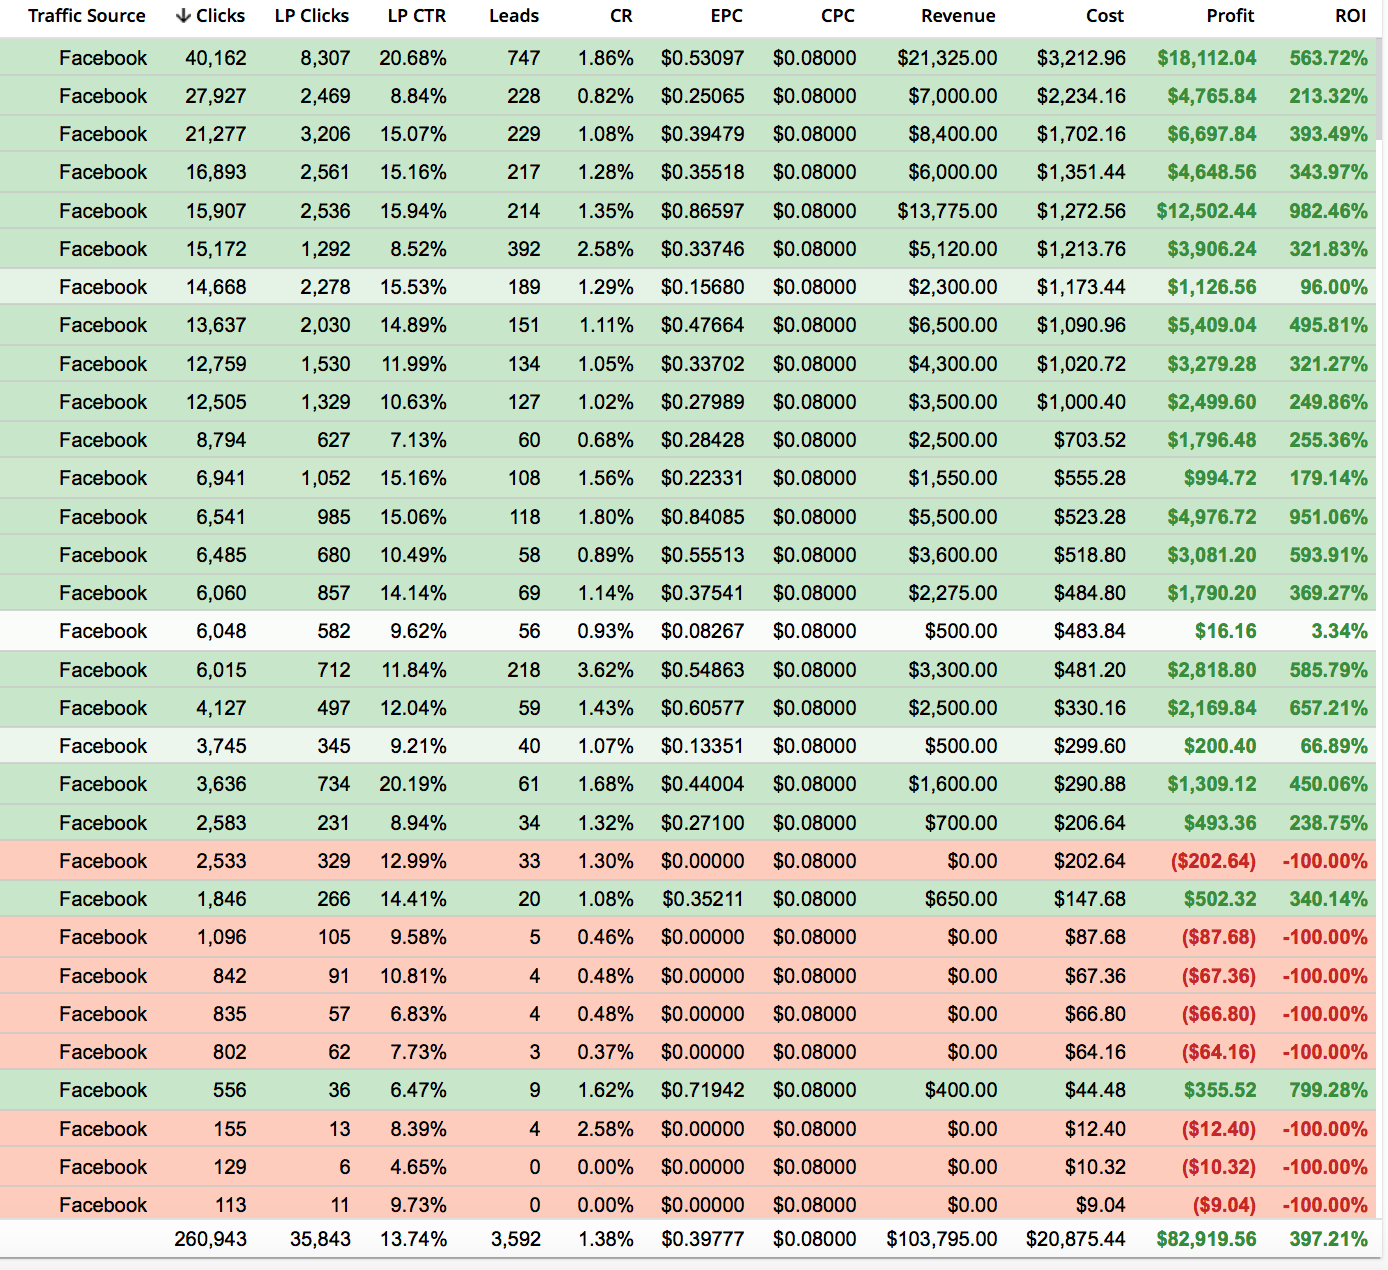Sort by the Leads column header
Viewport: 1388px width, 1270px height.
pos(514,16)
